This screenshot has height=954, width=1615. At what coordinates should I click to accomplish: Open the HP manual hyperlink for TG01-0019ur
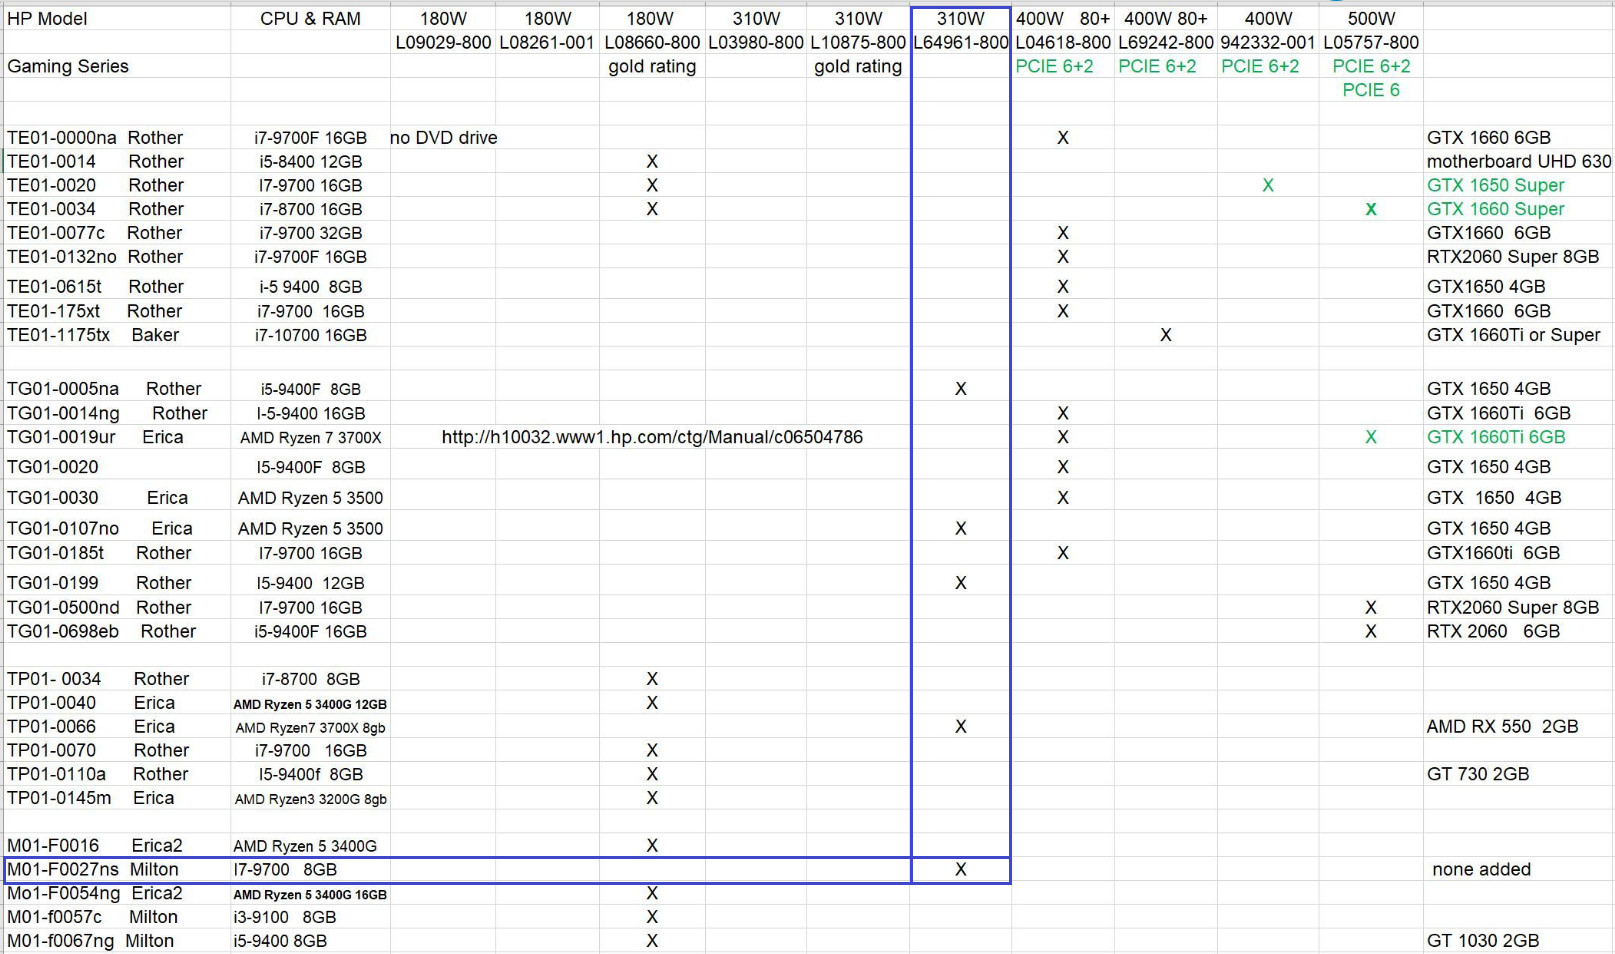coord(652,437)
